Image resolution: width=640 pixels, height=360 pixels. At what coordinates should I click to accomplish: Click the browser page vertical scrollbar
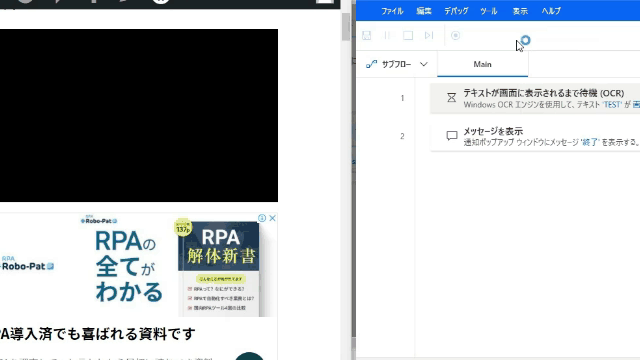point(345,27)
